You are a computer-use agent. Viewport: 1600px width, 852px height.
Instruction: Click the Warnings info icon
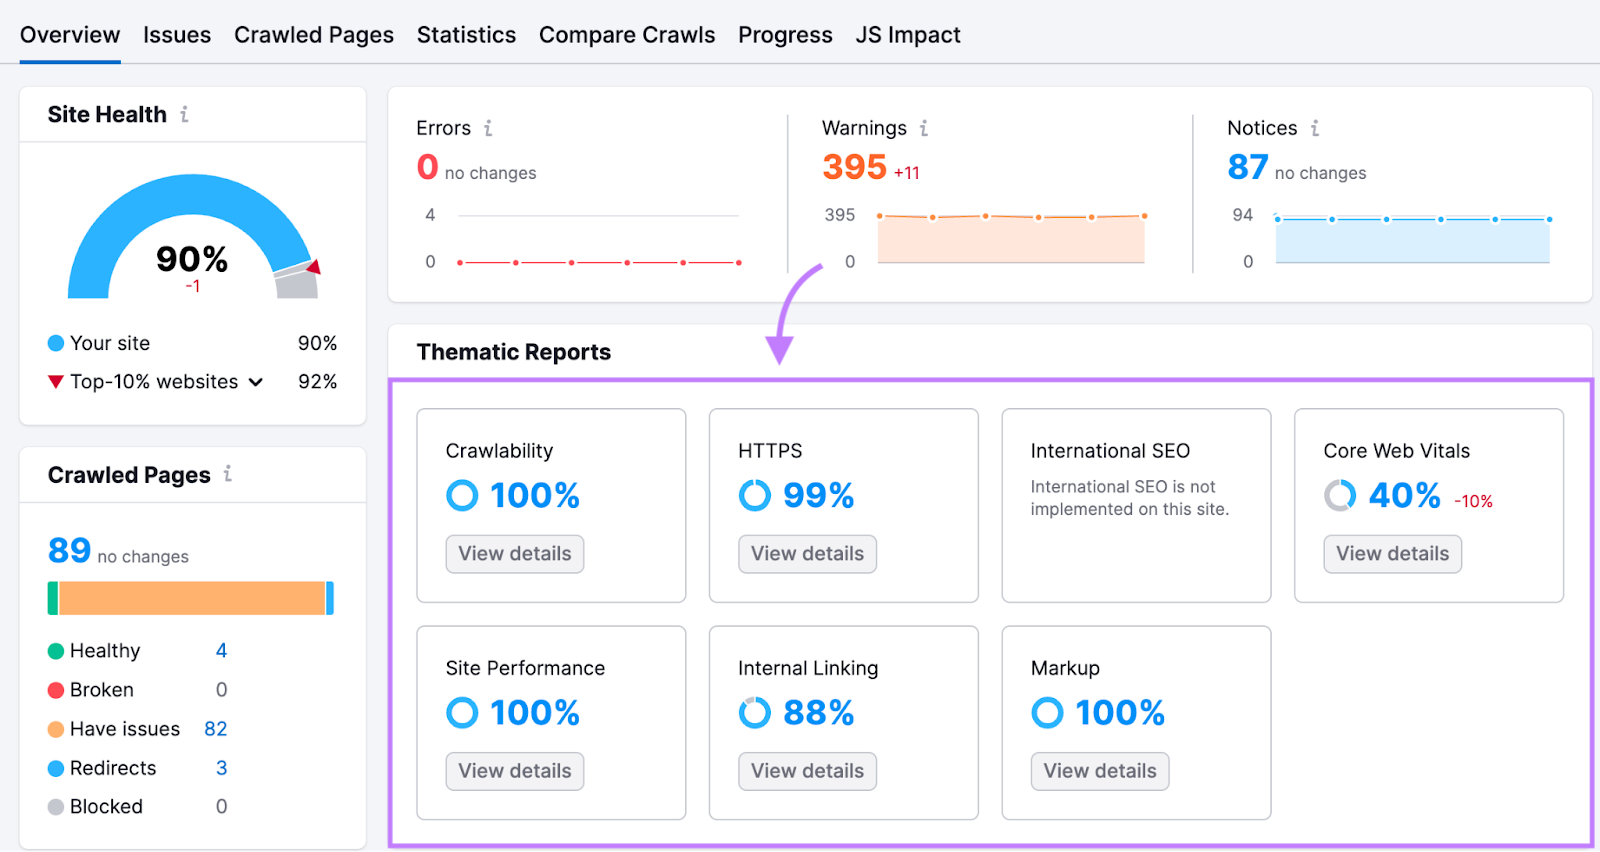pos(924,128)
